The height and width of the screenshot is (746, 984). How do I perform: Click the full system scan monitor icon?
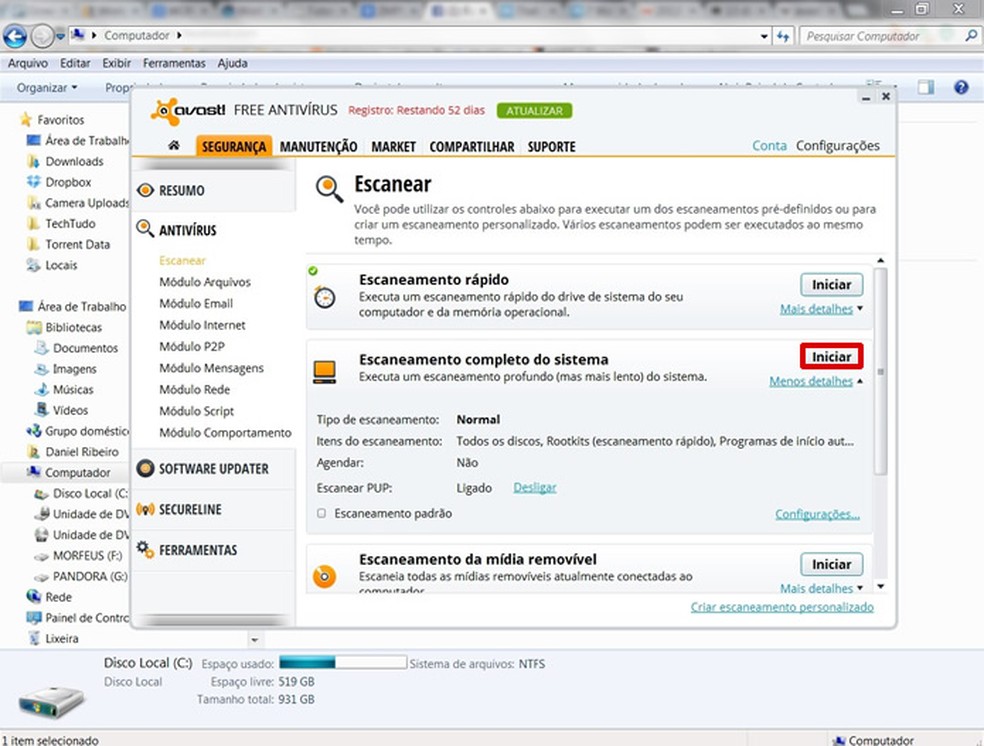point(324,371)
